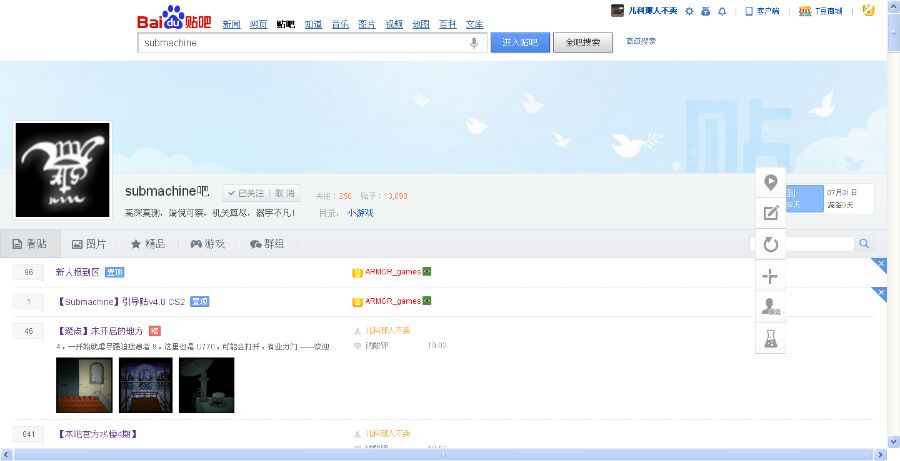The height and width of the screenshot is (461, 900).
Task: Go to 百科 in top navigation
Action: (447, 24)
